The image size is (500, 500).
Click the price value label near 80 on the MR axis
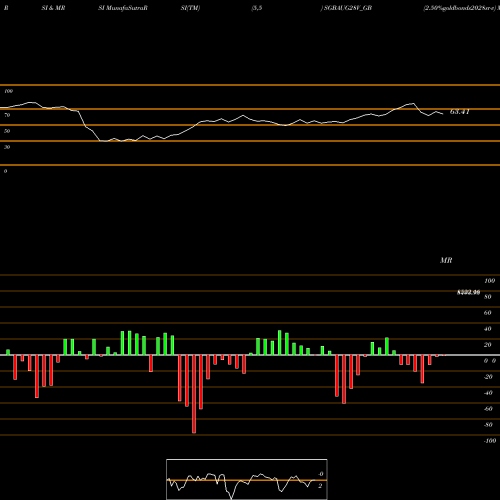(468, 292)
